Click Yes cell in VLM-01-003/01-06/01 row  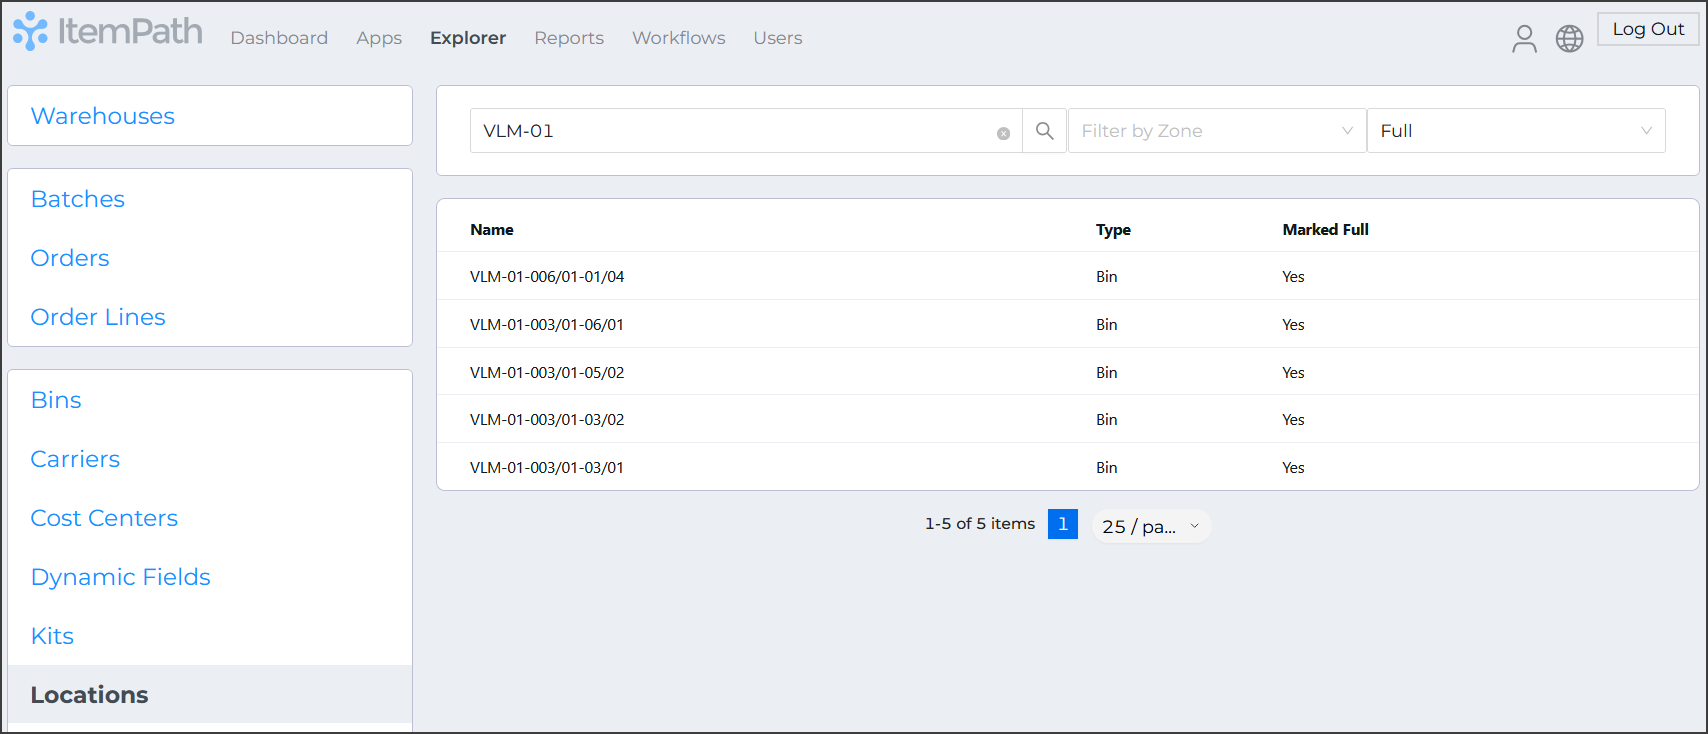1294,325
